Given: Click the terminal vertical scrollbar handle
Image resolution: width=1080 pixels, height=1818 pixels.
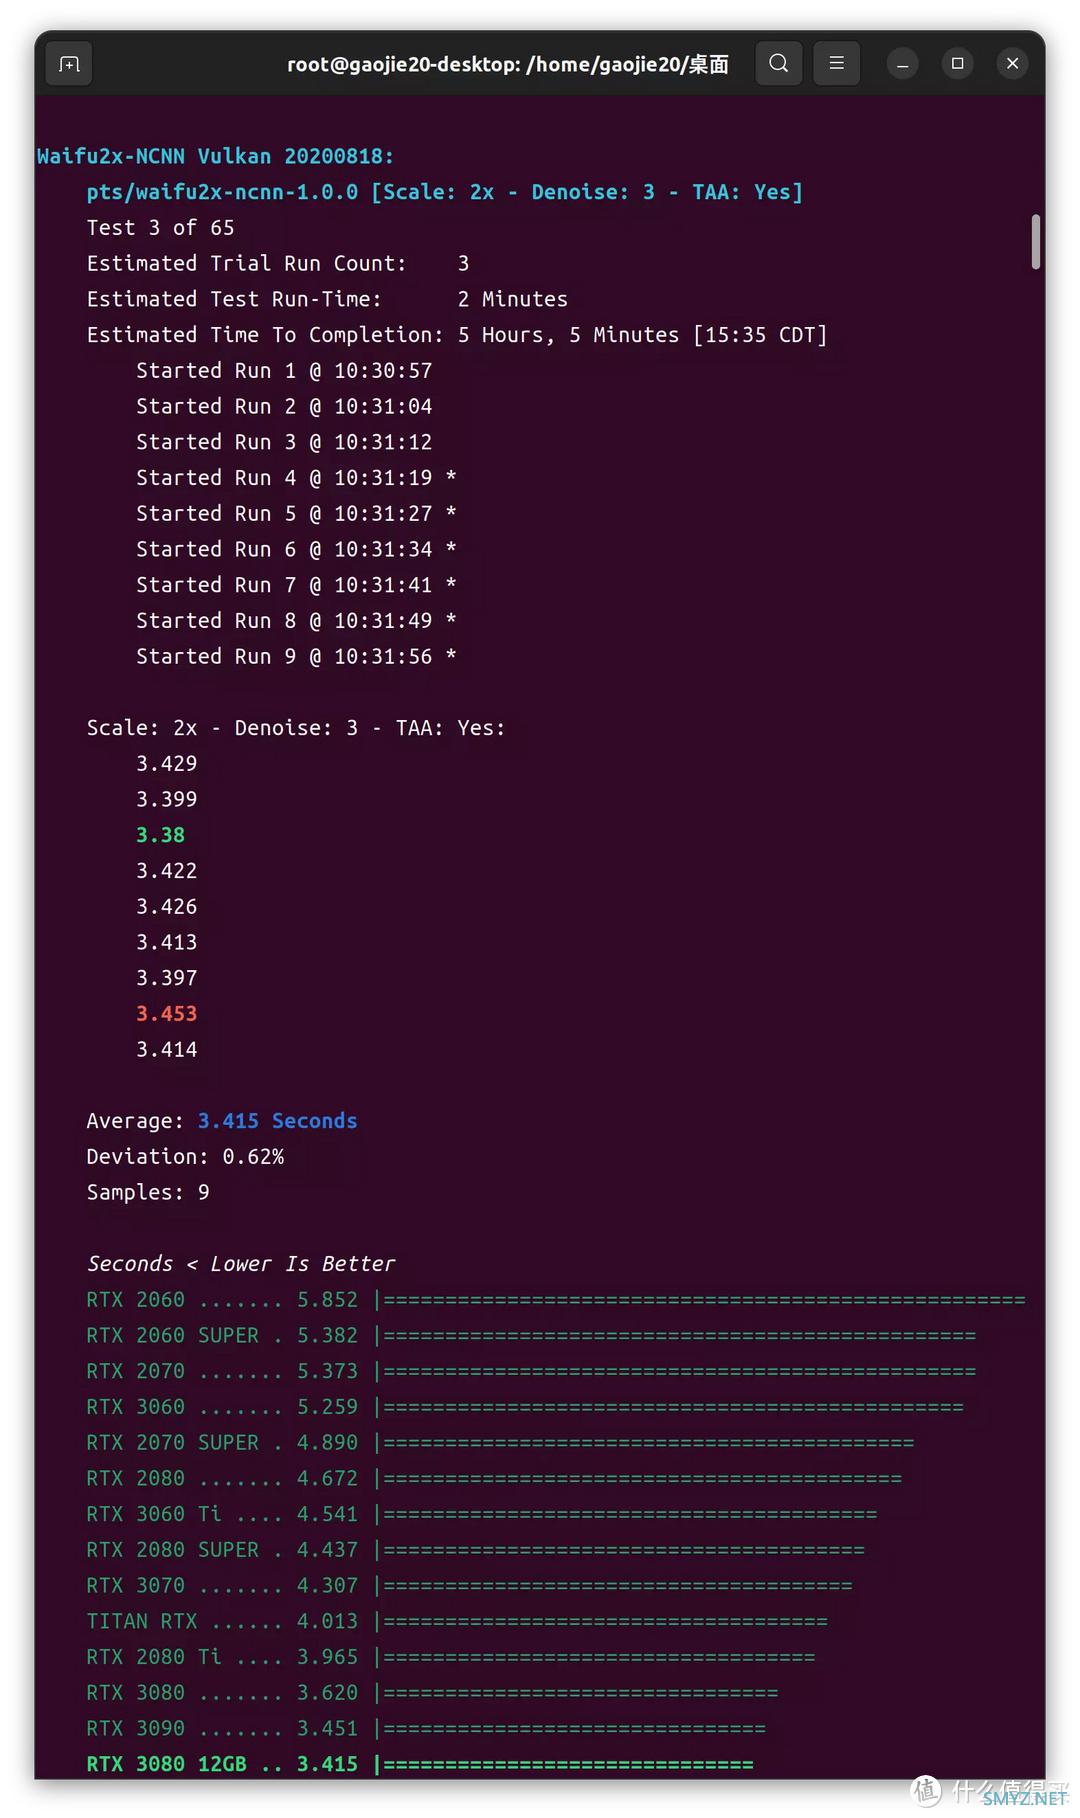Looking at the screenshot, I should click(1036, 242).
